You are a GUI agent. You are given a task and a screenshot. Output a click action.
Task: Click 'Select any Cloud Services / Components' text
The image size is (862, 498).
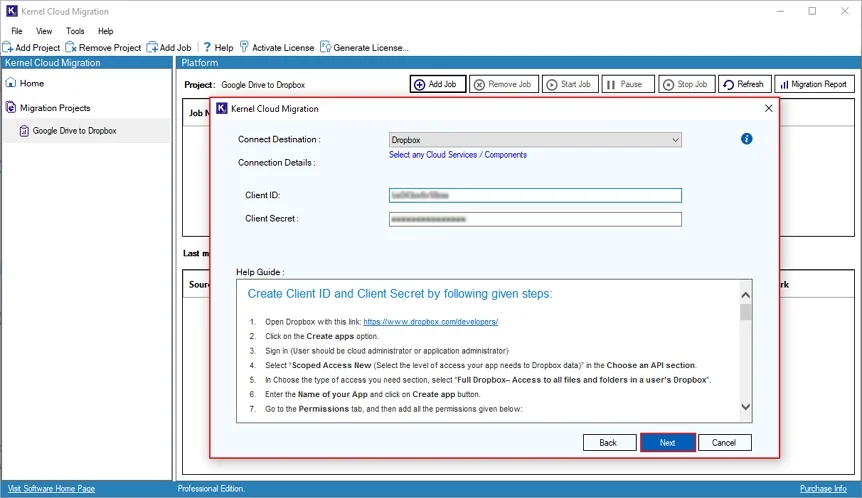click(x=457, y=155)
